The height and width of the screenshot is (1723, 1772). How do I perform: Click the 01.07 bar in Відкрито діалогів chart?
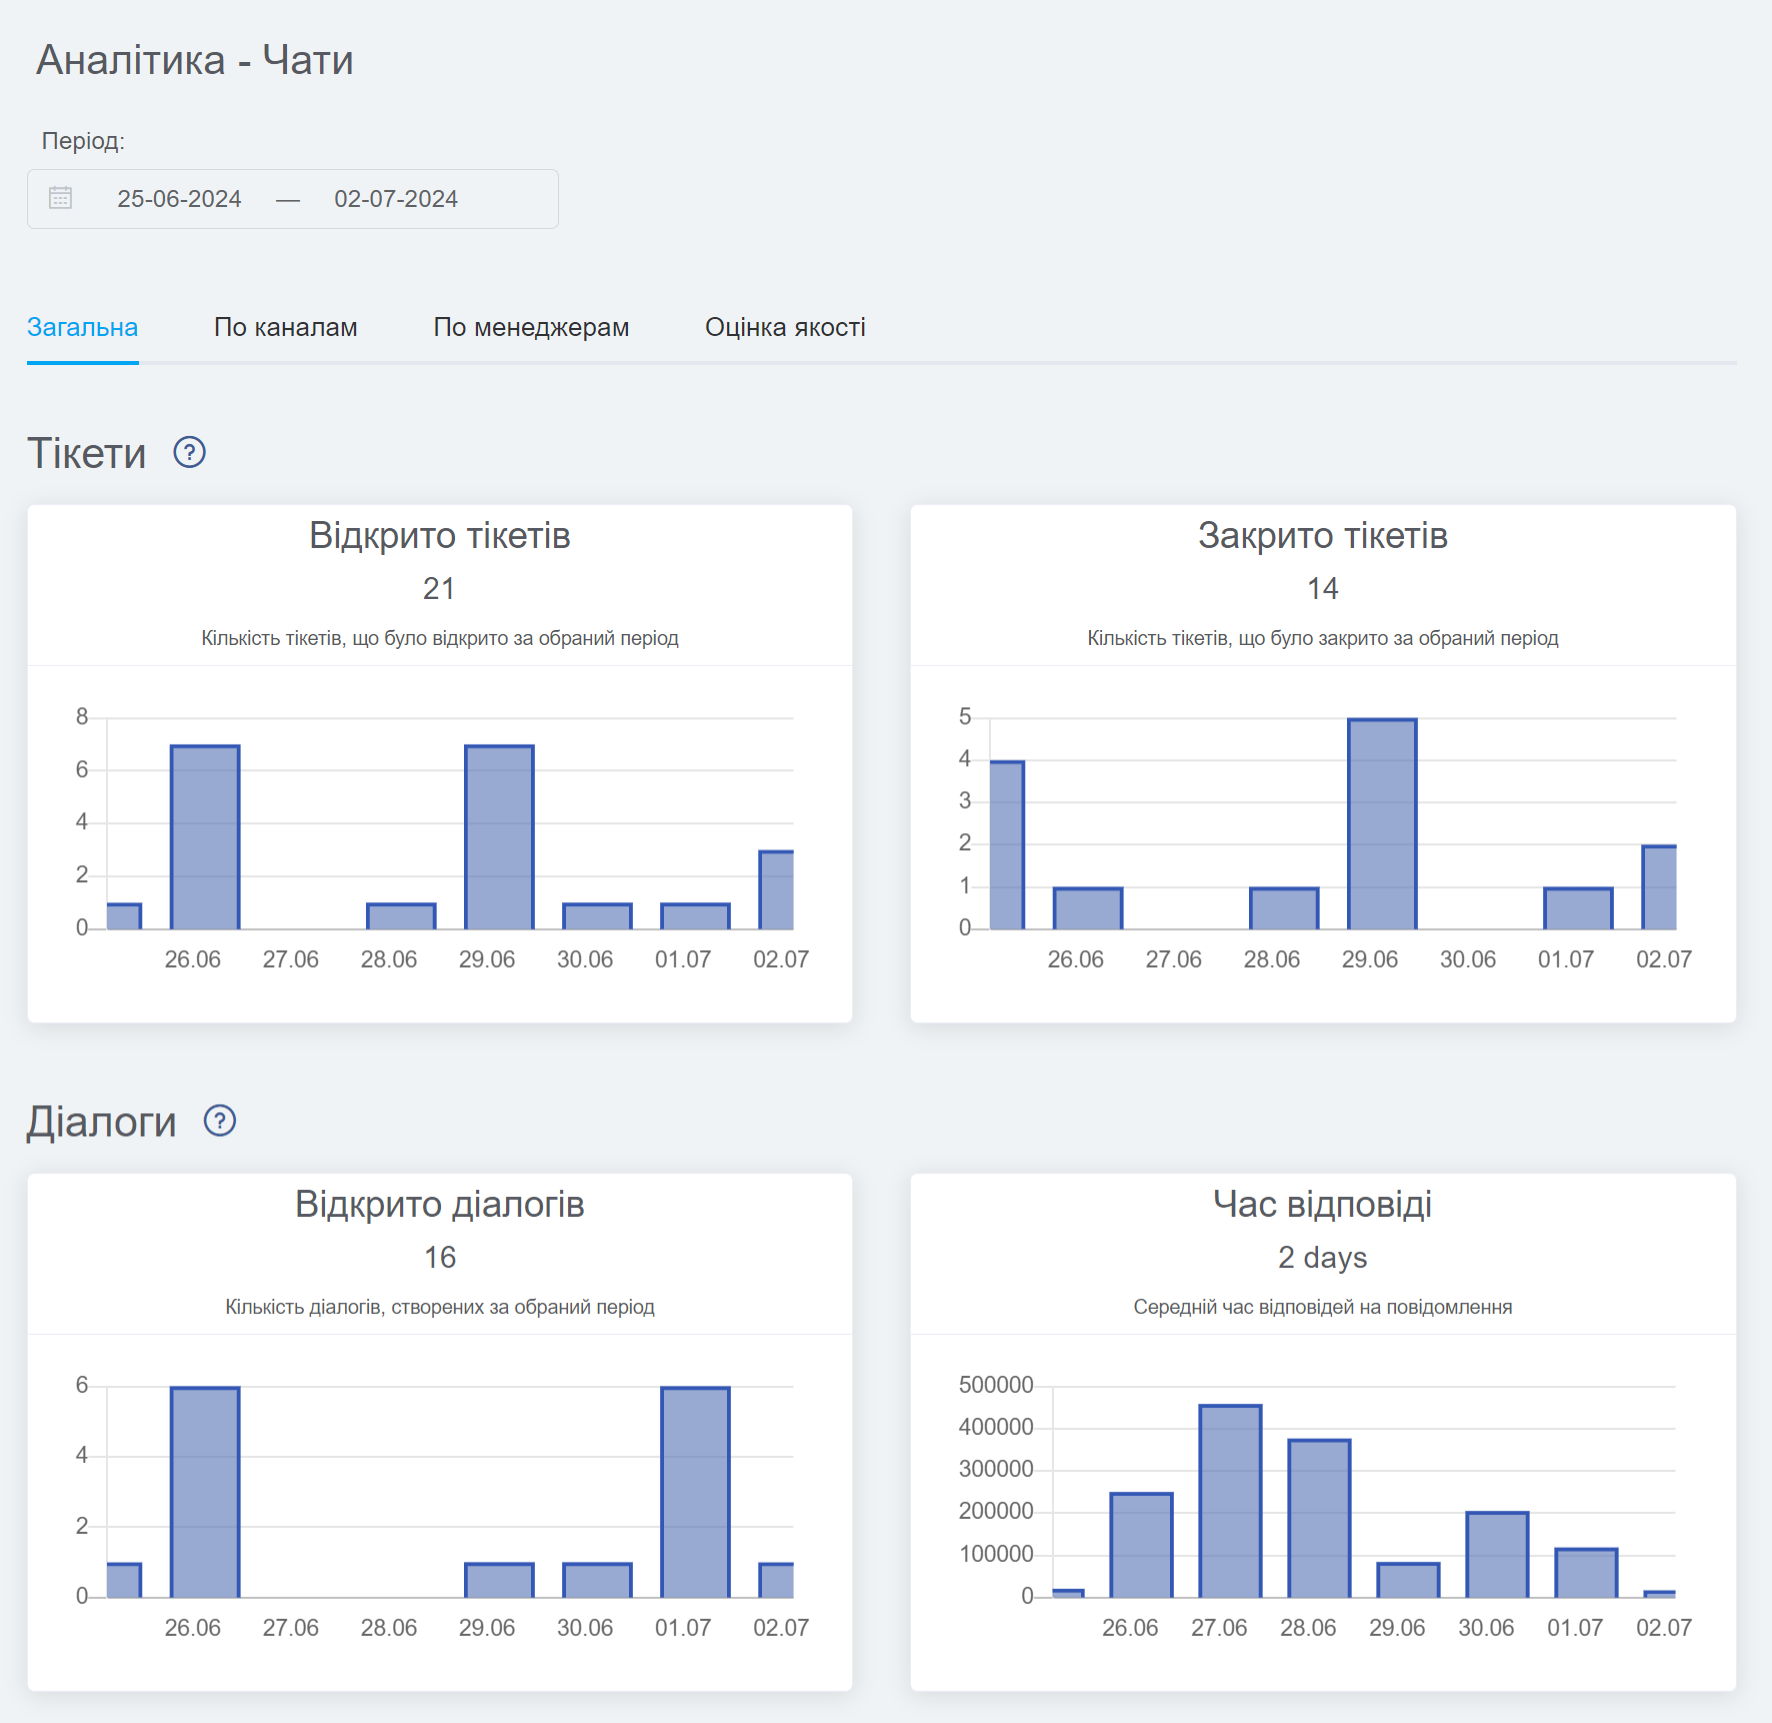pyautogui.click(x=695, y=1492)
